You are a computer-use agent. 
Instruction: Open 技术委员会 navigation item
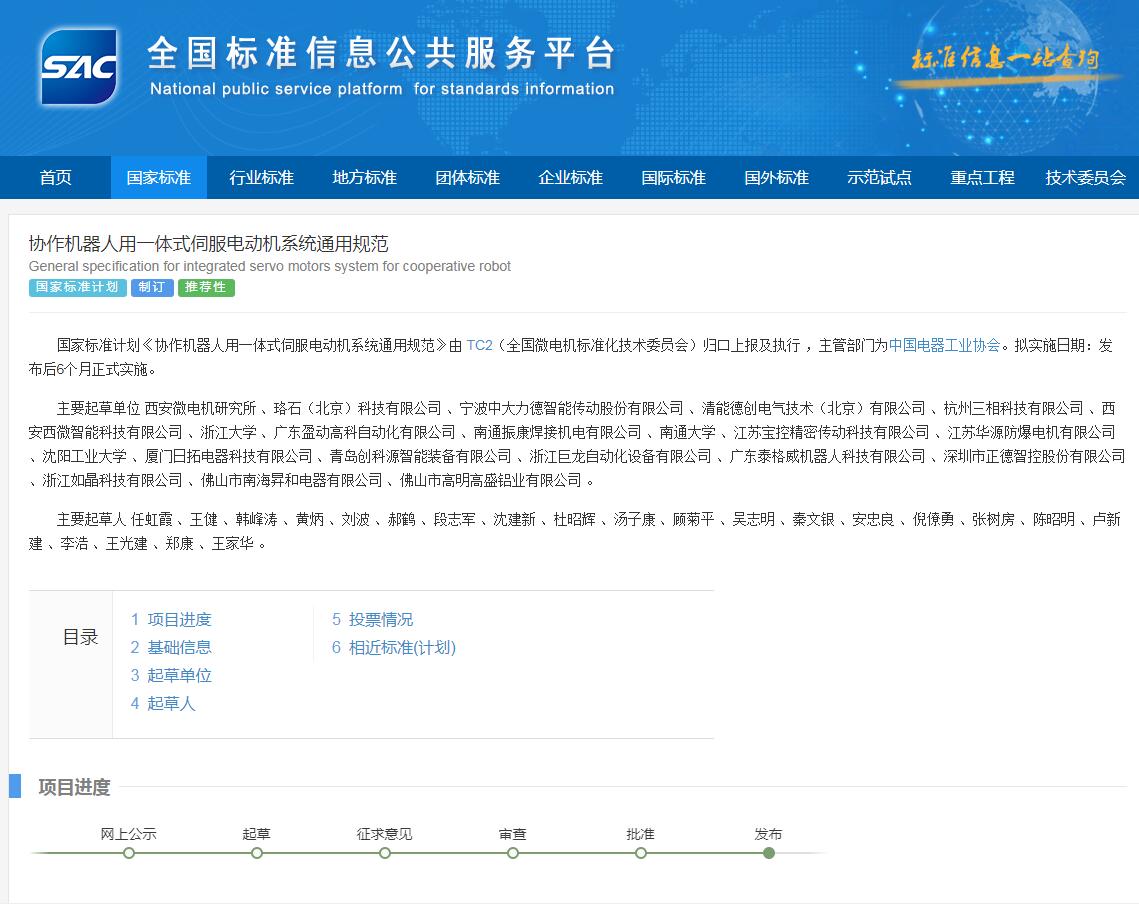1085,178
